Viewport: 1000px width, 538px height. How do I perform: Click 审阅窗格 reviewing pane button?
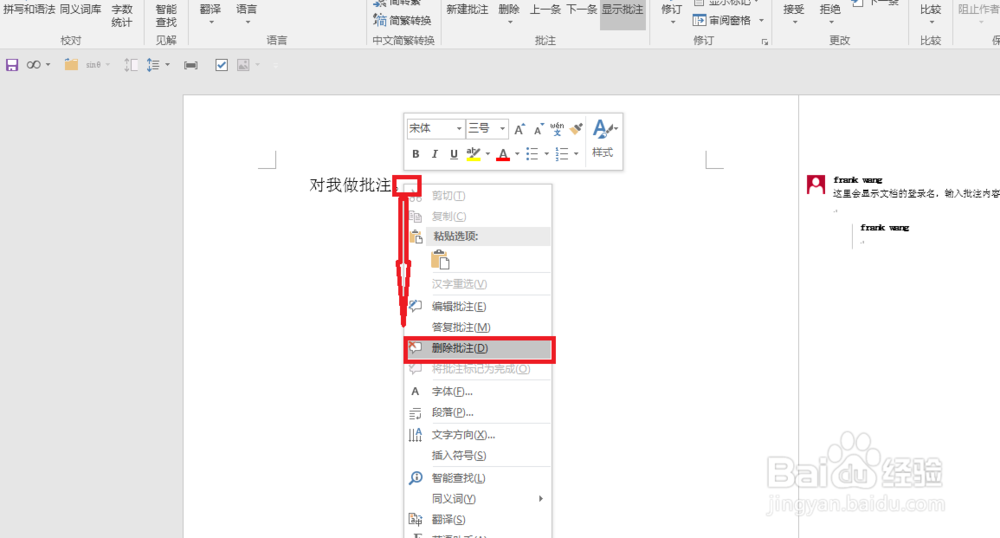coord(723,20)
